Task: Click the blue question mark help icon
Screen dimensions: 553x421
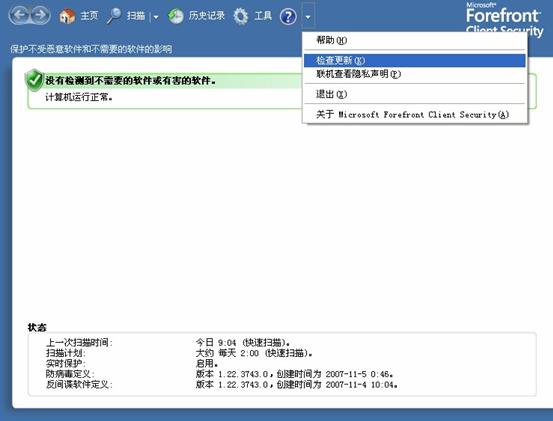Action: (288, 17)
